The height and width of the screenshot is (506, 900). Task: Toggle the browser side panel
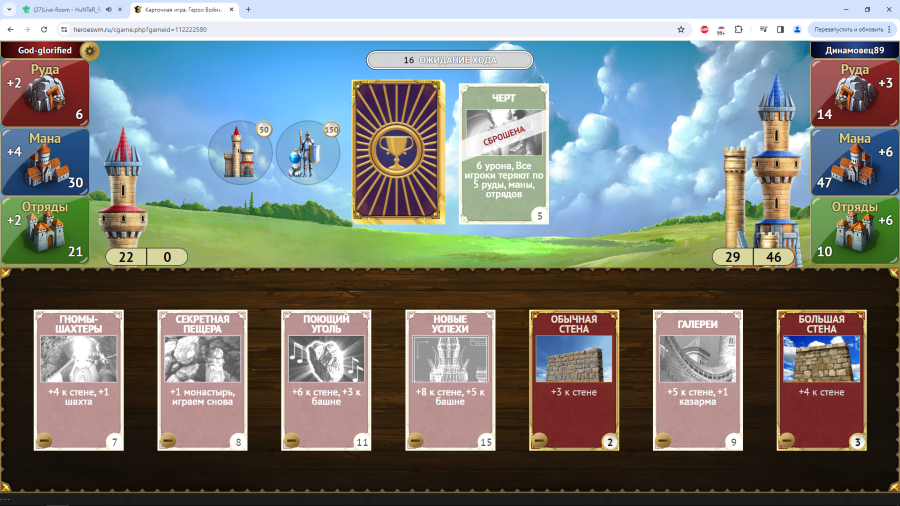point(780,29)
